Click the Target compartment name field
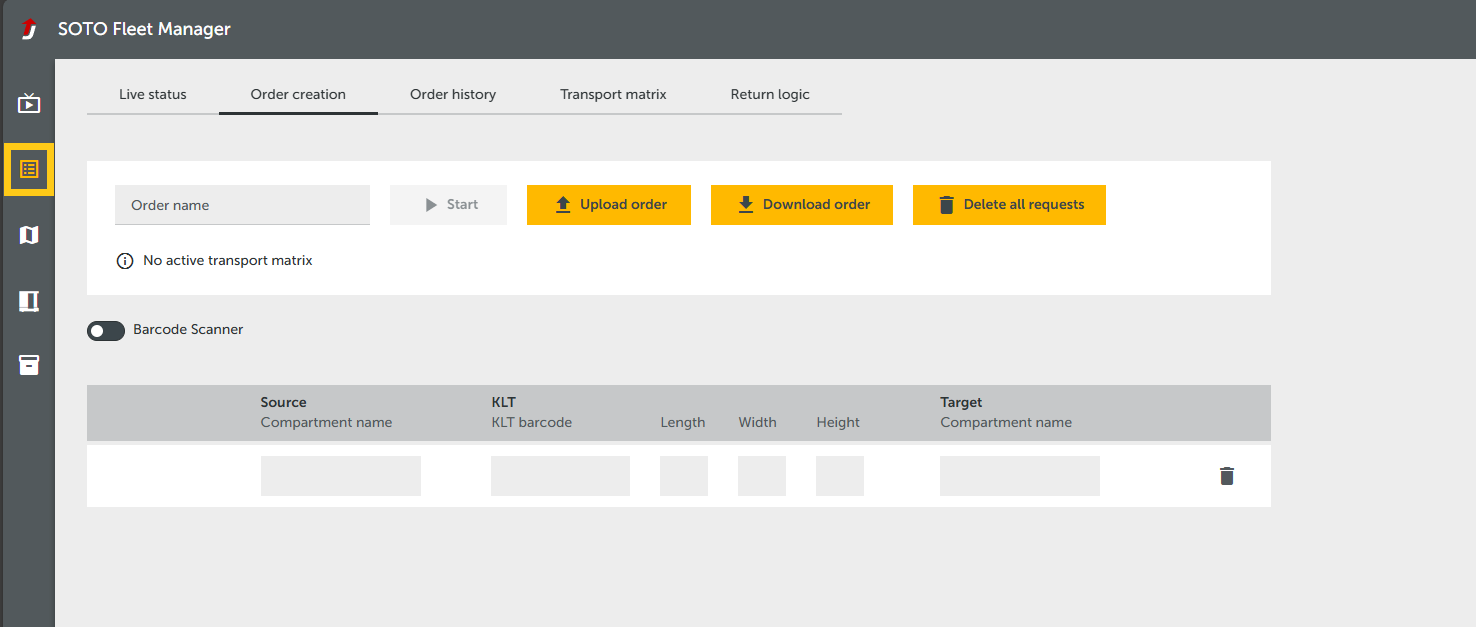Viewport: 1476px width, 627px height. 1020,476
